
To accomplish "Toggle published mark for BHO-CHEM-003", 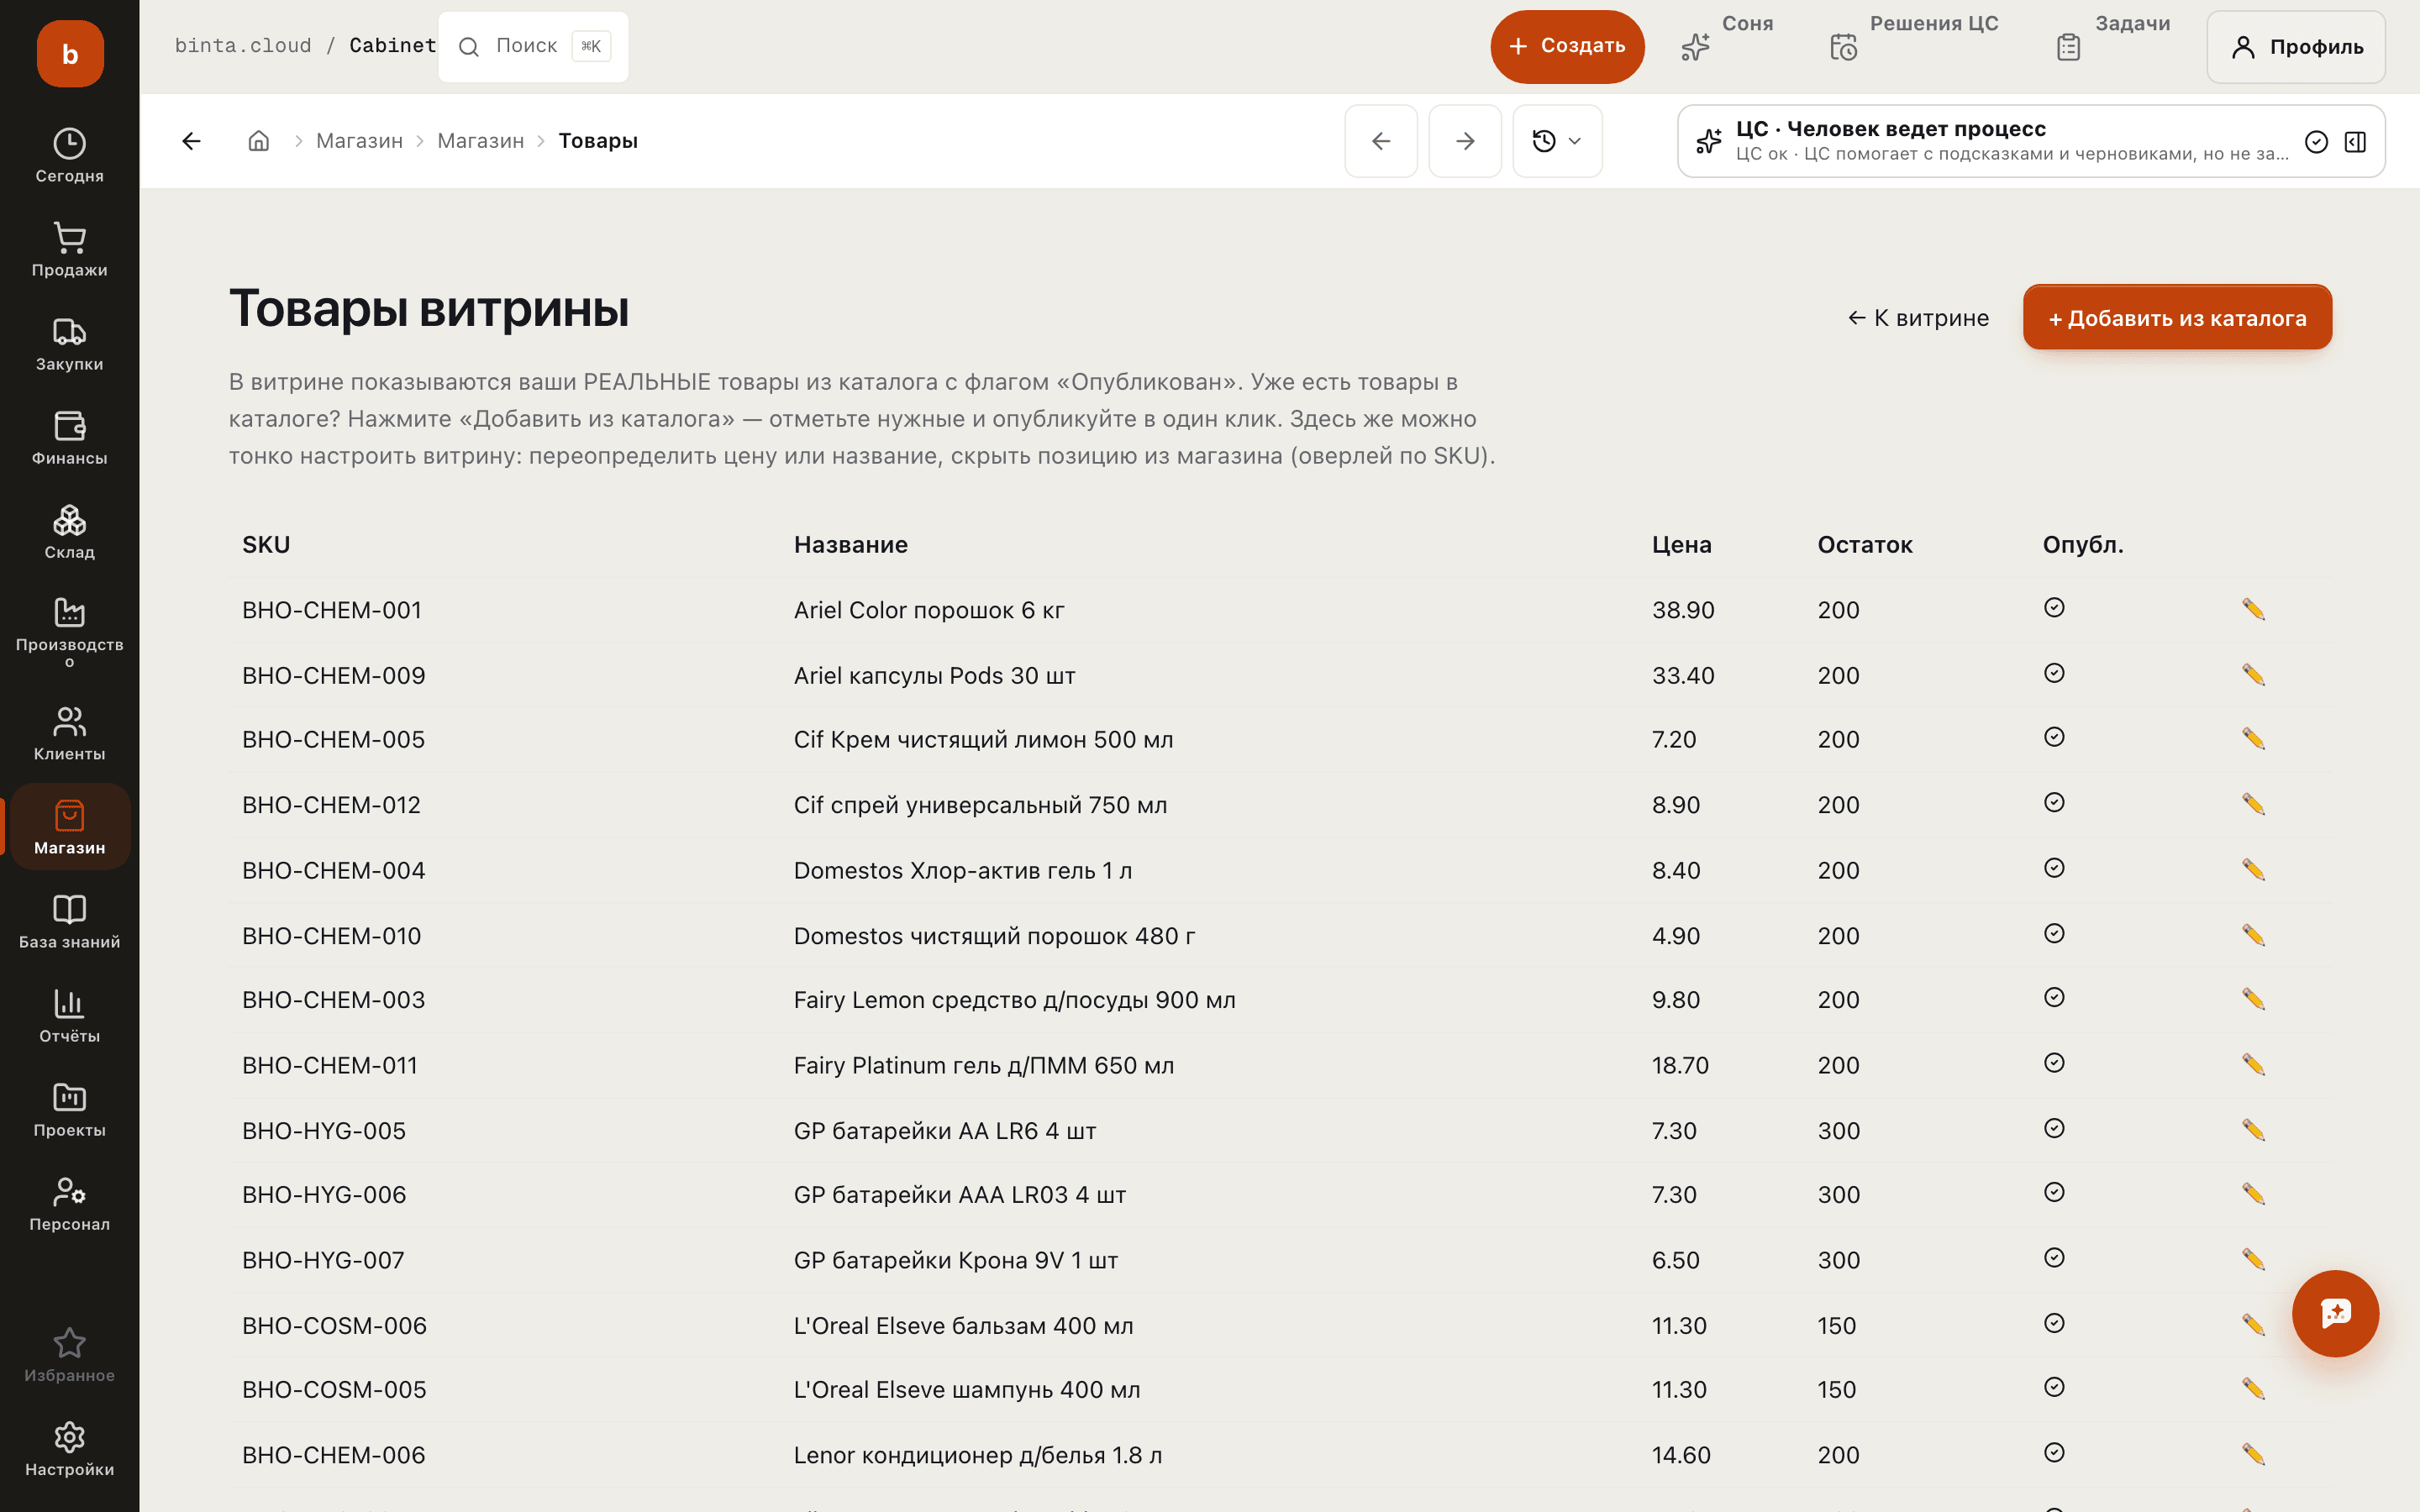I will point(2054,998).
